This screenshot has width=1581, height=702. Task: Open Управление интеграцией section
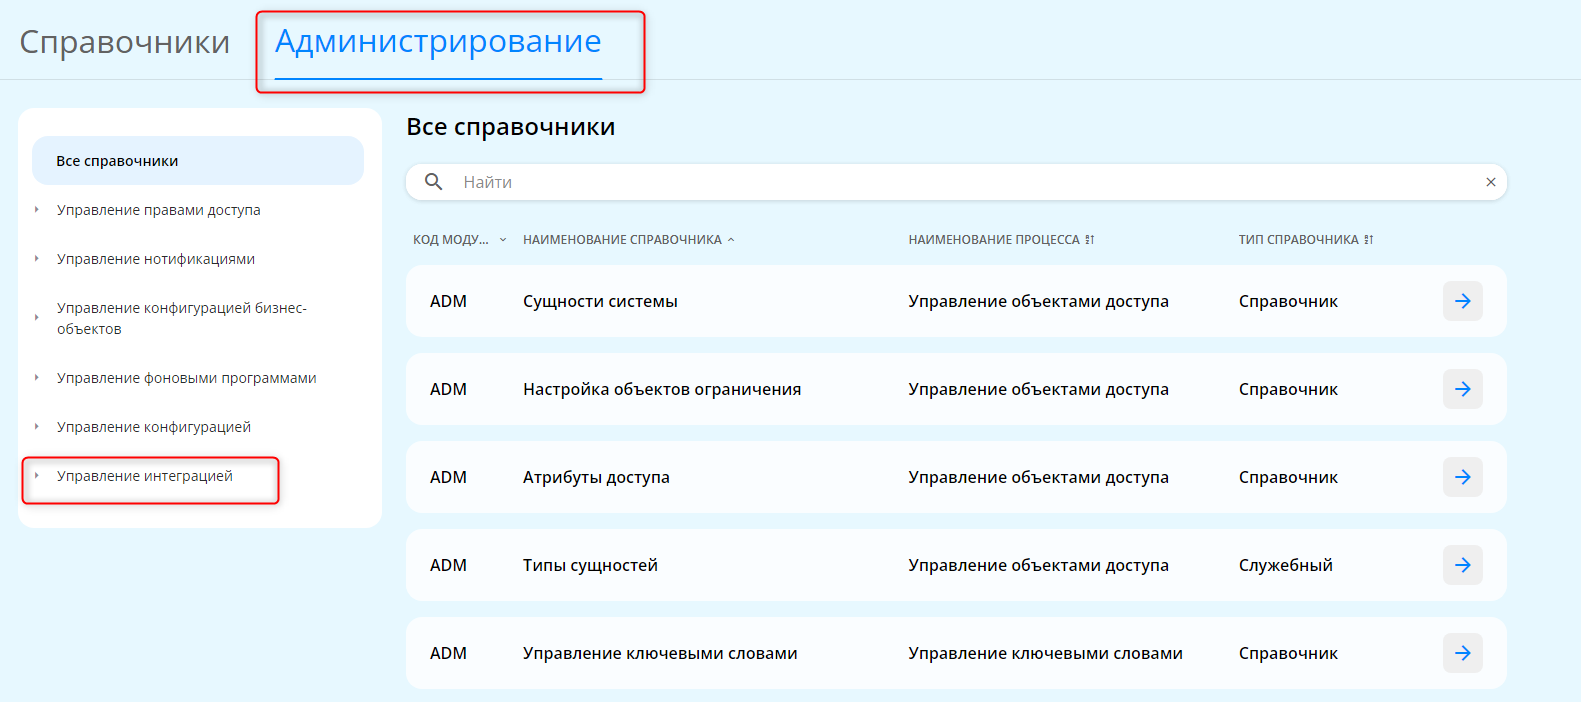coord(145,476)
